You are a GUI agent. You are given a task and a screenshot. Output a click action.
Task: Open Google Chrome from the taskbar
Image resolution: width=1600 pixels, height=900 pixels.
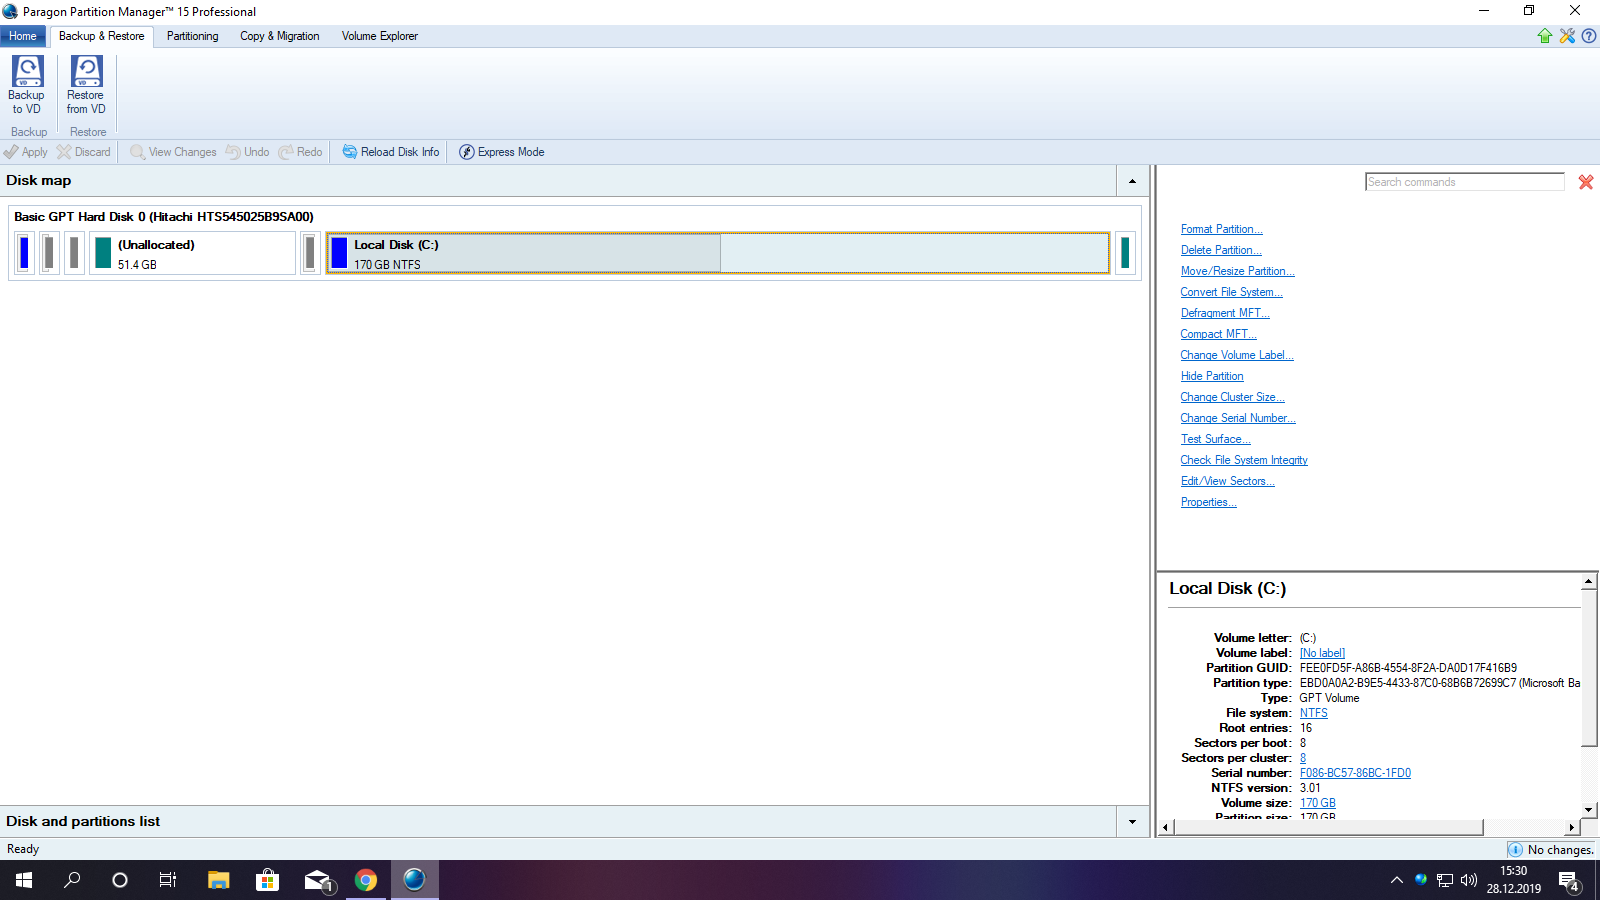point(366,880)
